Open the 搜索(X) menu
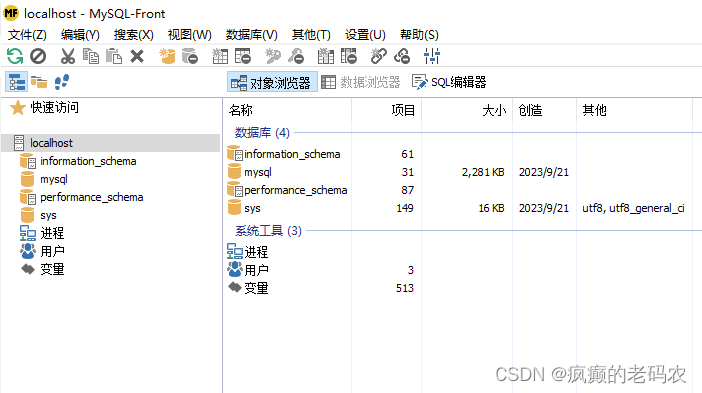 (133, 35)
